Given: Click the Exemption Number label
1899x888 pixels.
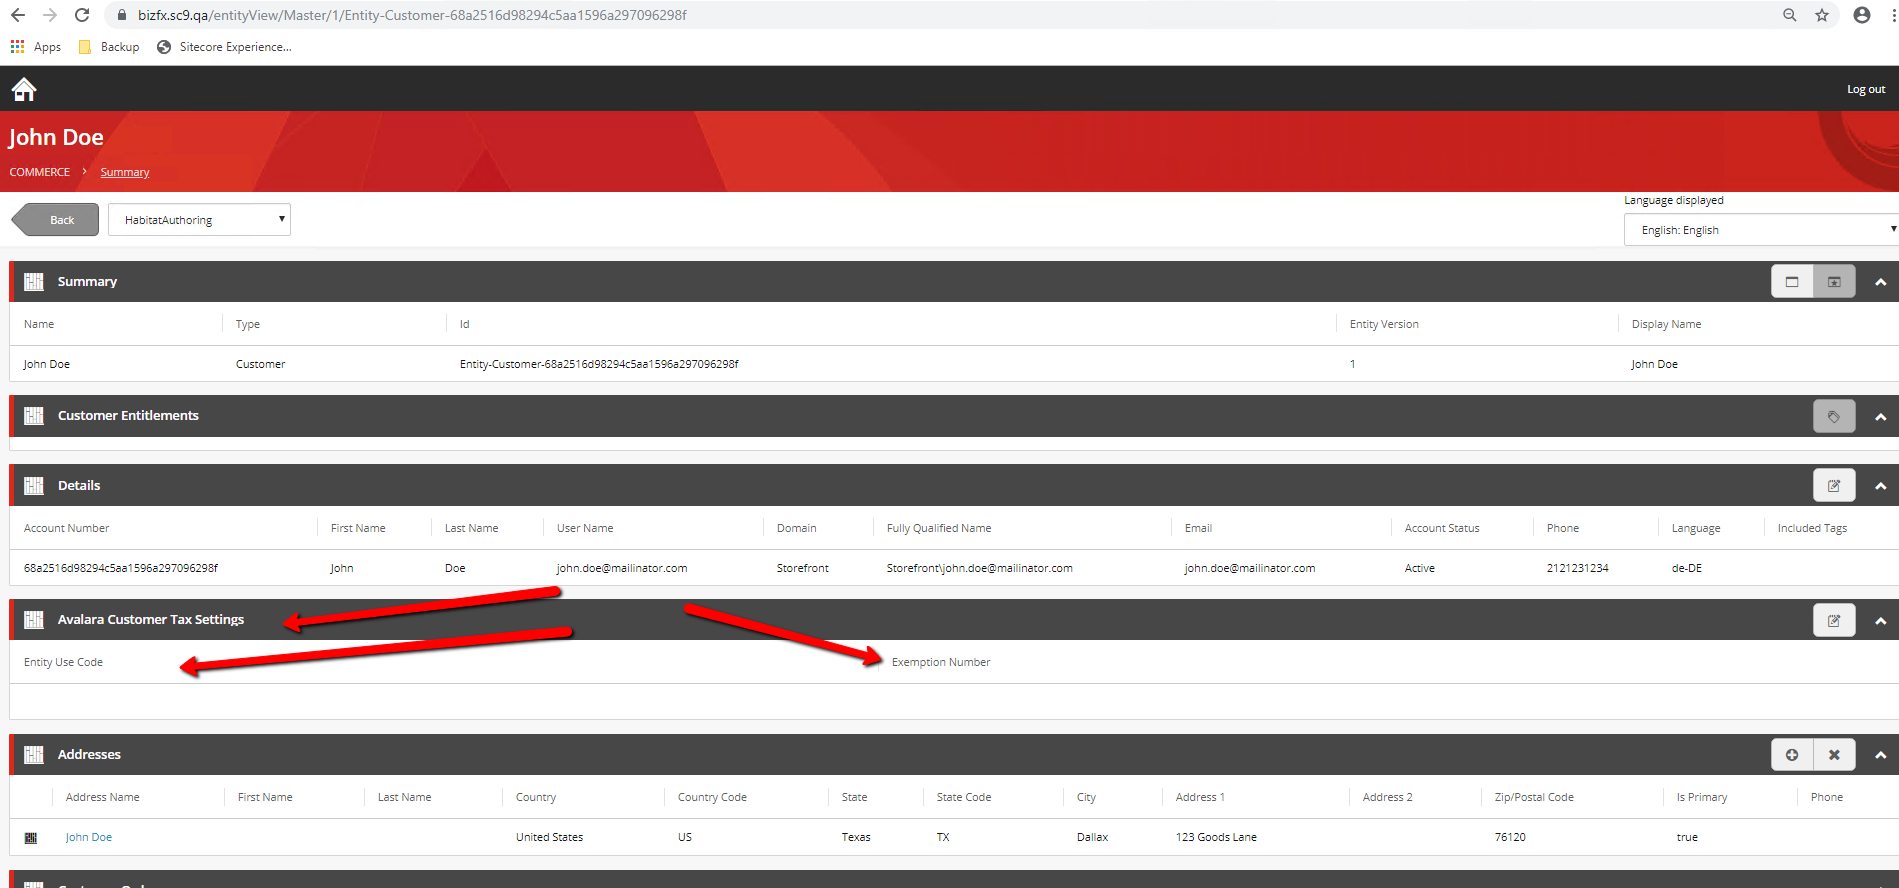Looking at the screenshot, I should pos(940,662).
